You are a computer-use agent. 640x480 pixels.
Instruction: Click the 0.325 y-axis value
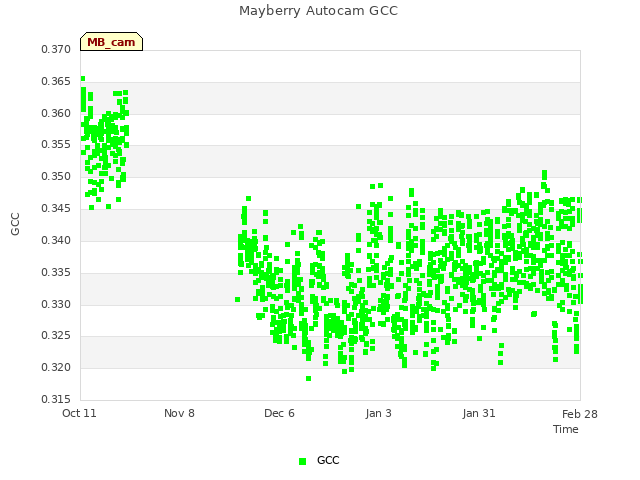tap(56, 336)
